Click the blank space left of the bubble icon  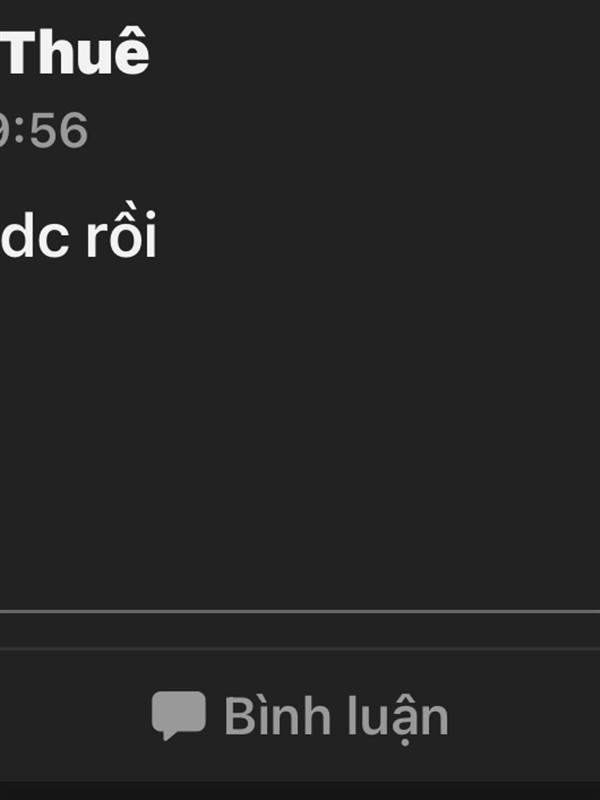pos(74,716)
